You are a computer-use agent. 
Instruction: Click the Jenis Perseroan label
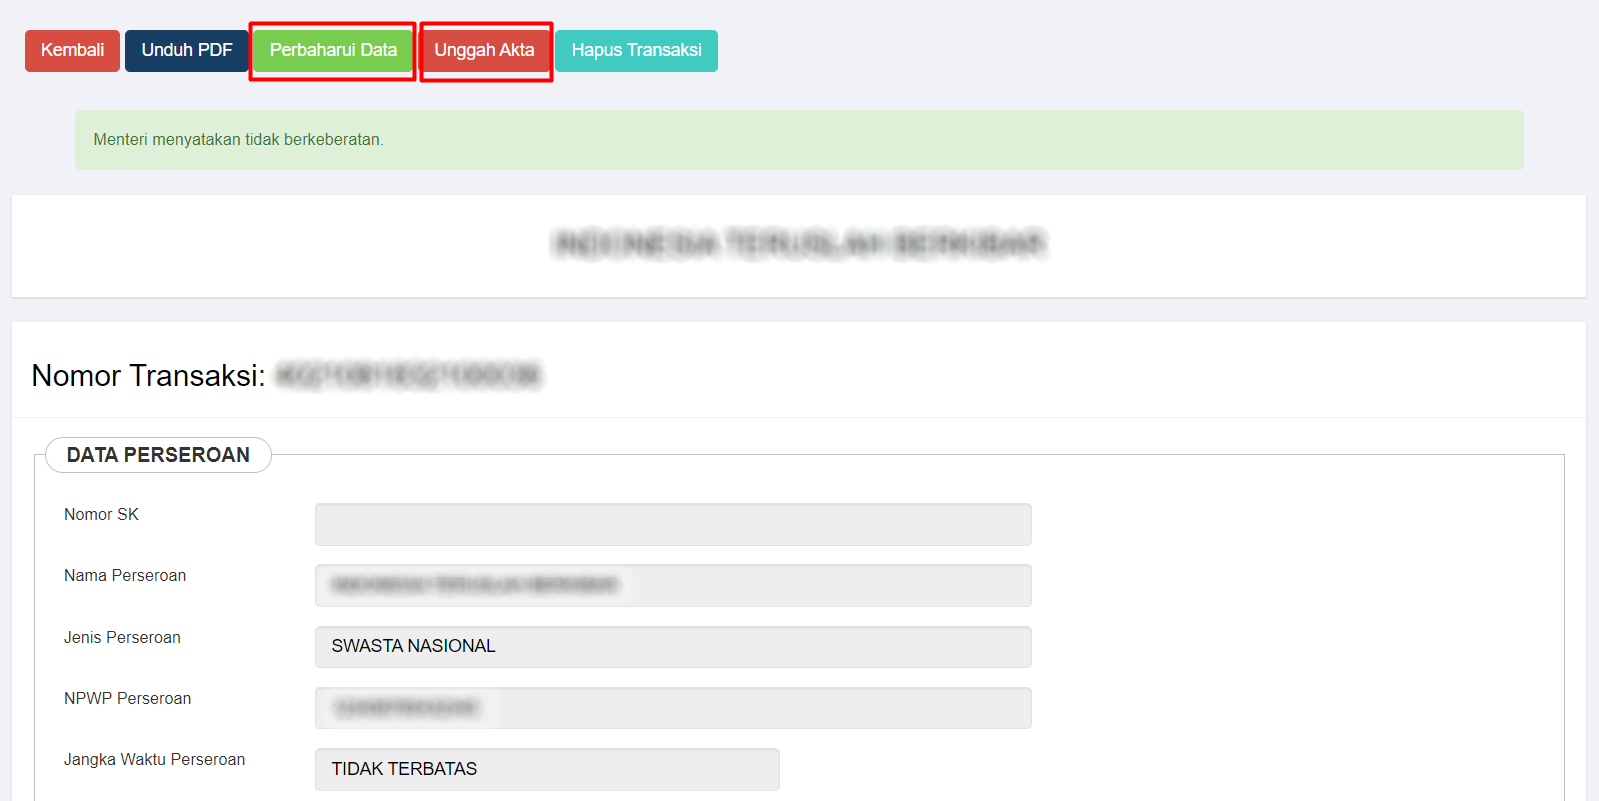pos(122,637)
